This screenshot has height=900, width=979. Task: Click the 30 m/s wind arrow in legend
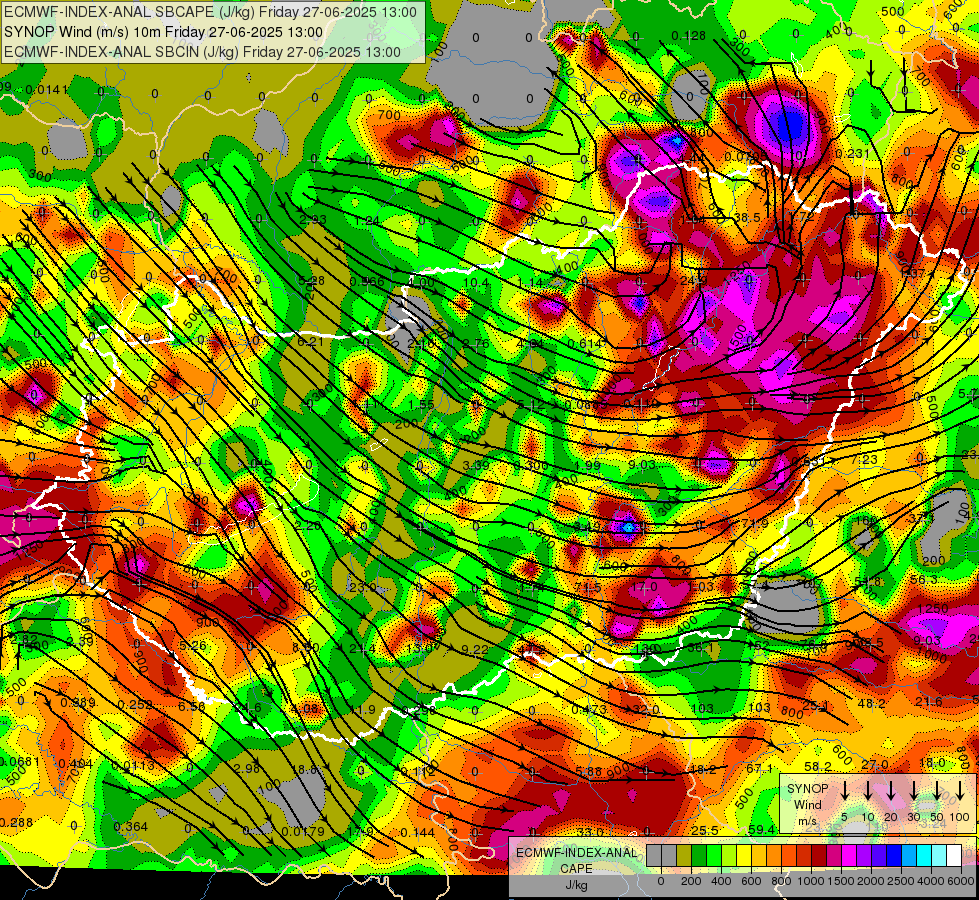coord(913,791)
